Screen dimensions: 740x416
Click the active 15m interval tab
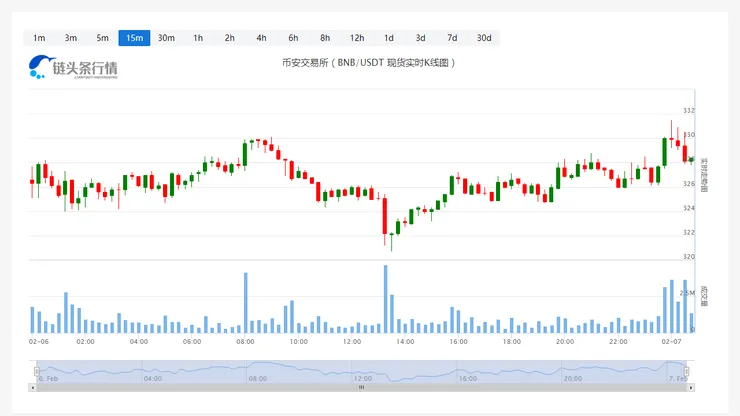tap(135, 38)
